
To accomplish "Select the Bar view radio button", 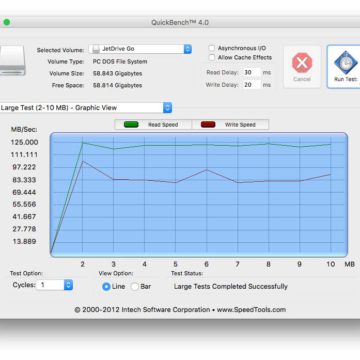I will pos(135,286).
